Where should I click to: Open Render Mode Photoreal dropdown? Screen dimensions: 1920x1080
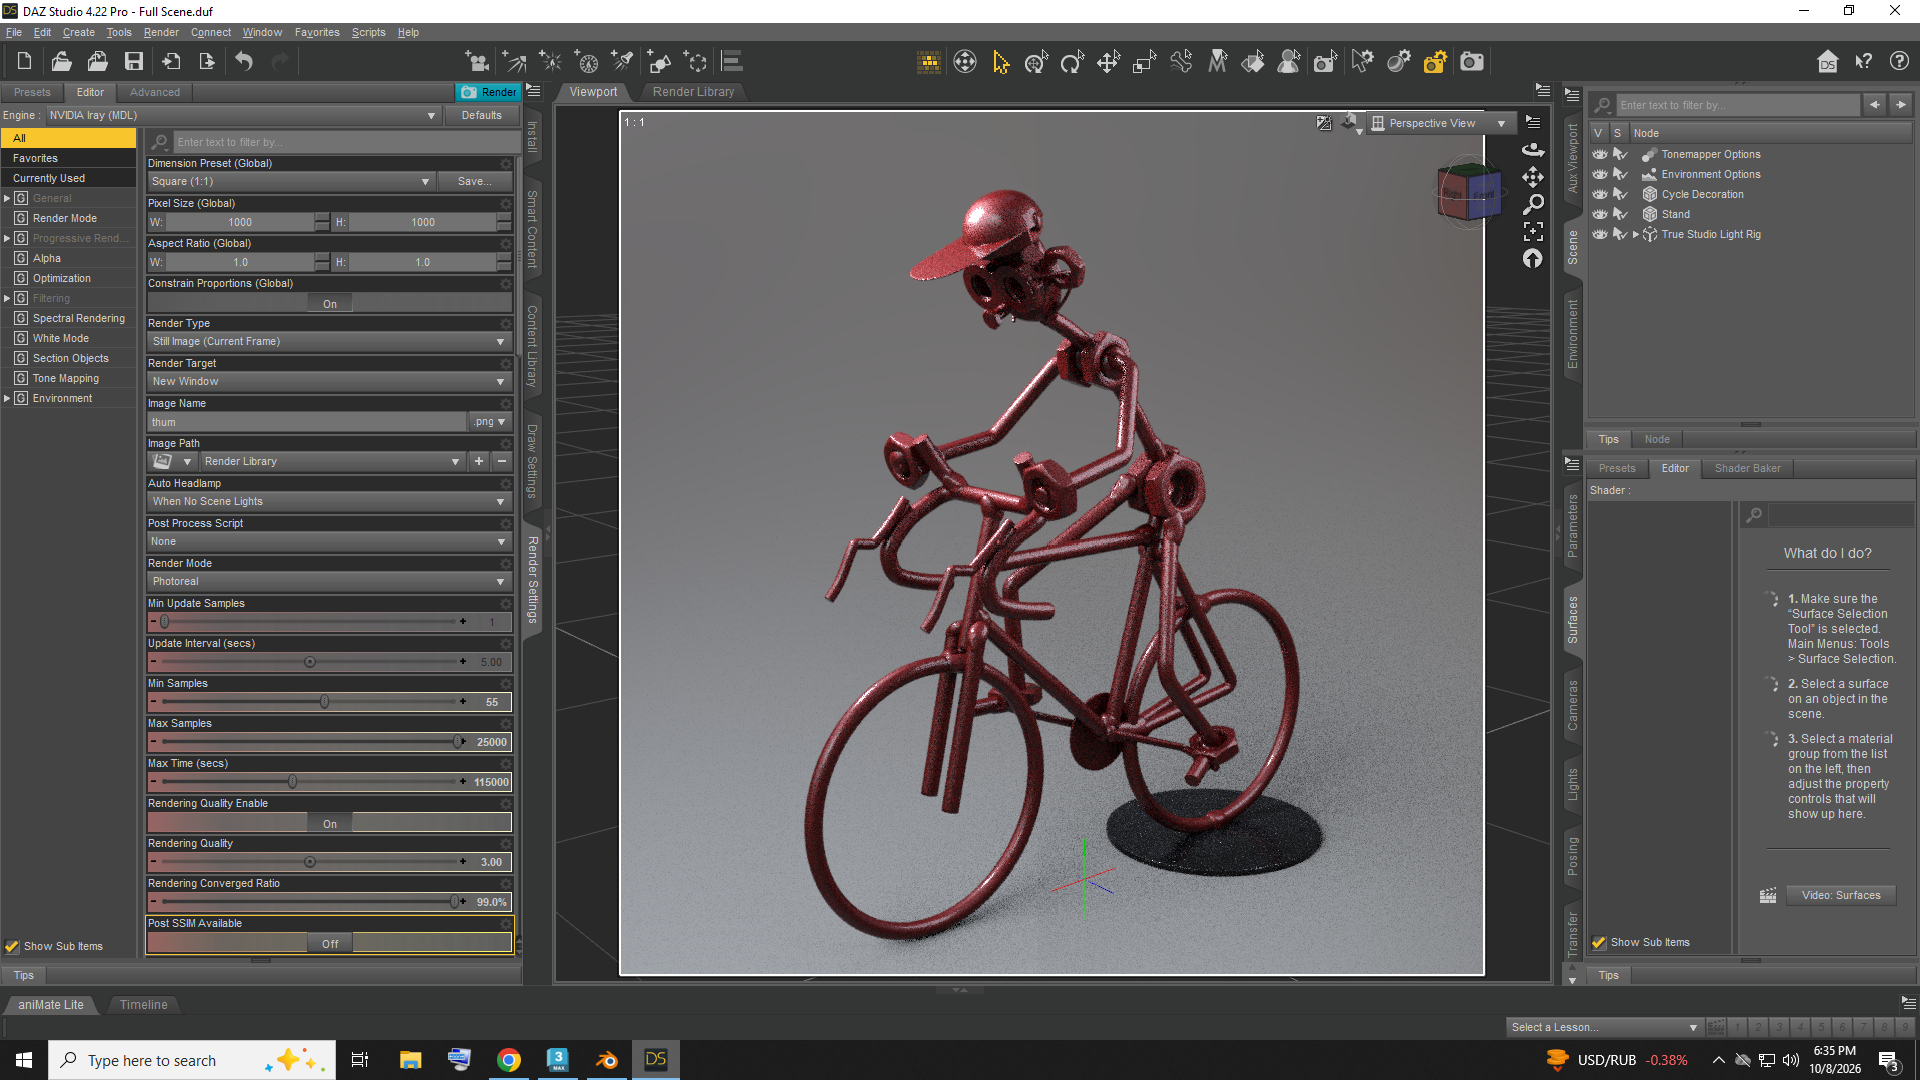[329, 581]
